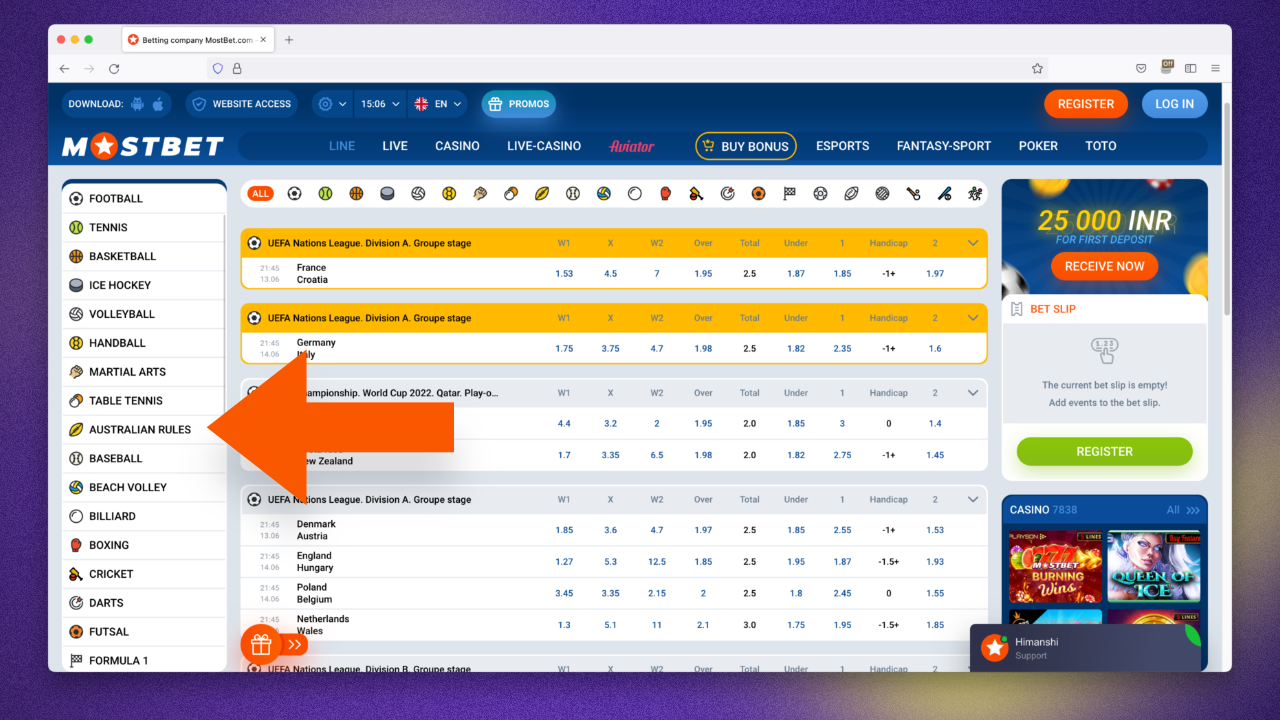1280x720 pixels.
Task: Filter events by volleyball icon in top row
Action: pyautogui.click(x=418, y=193)
